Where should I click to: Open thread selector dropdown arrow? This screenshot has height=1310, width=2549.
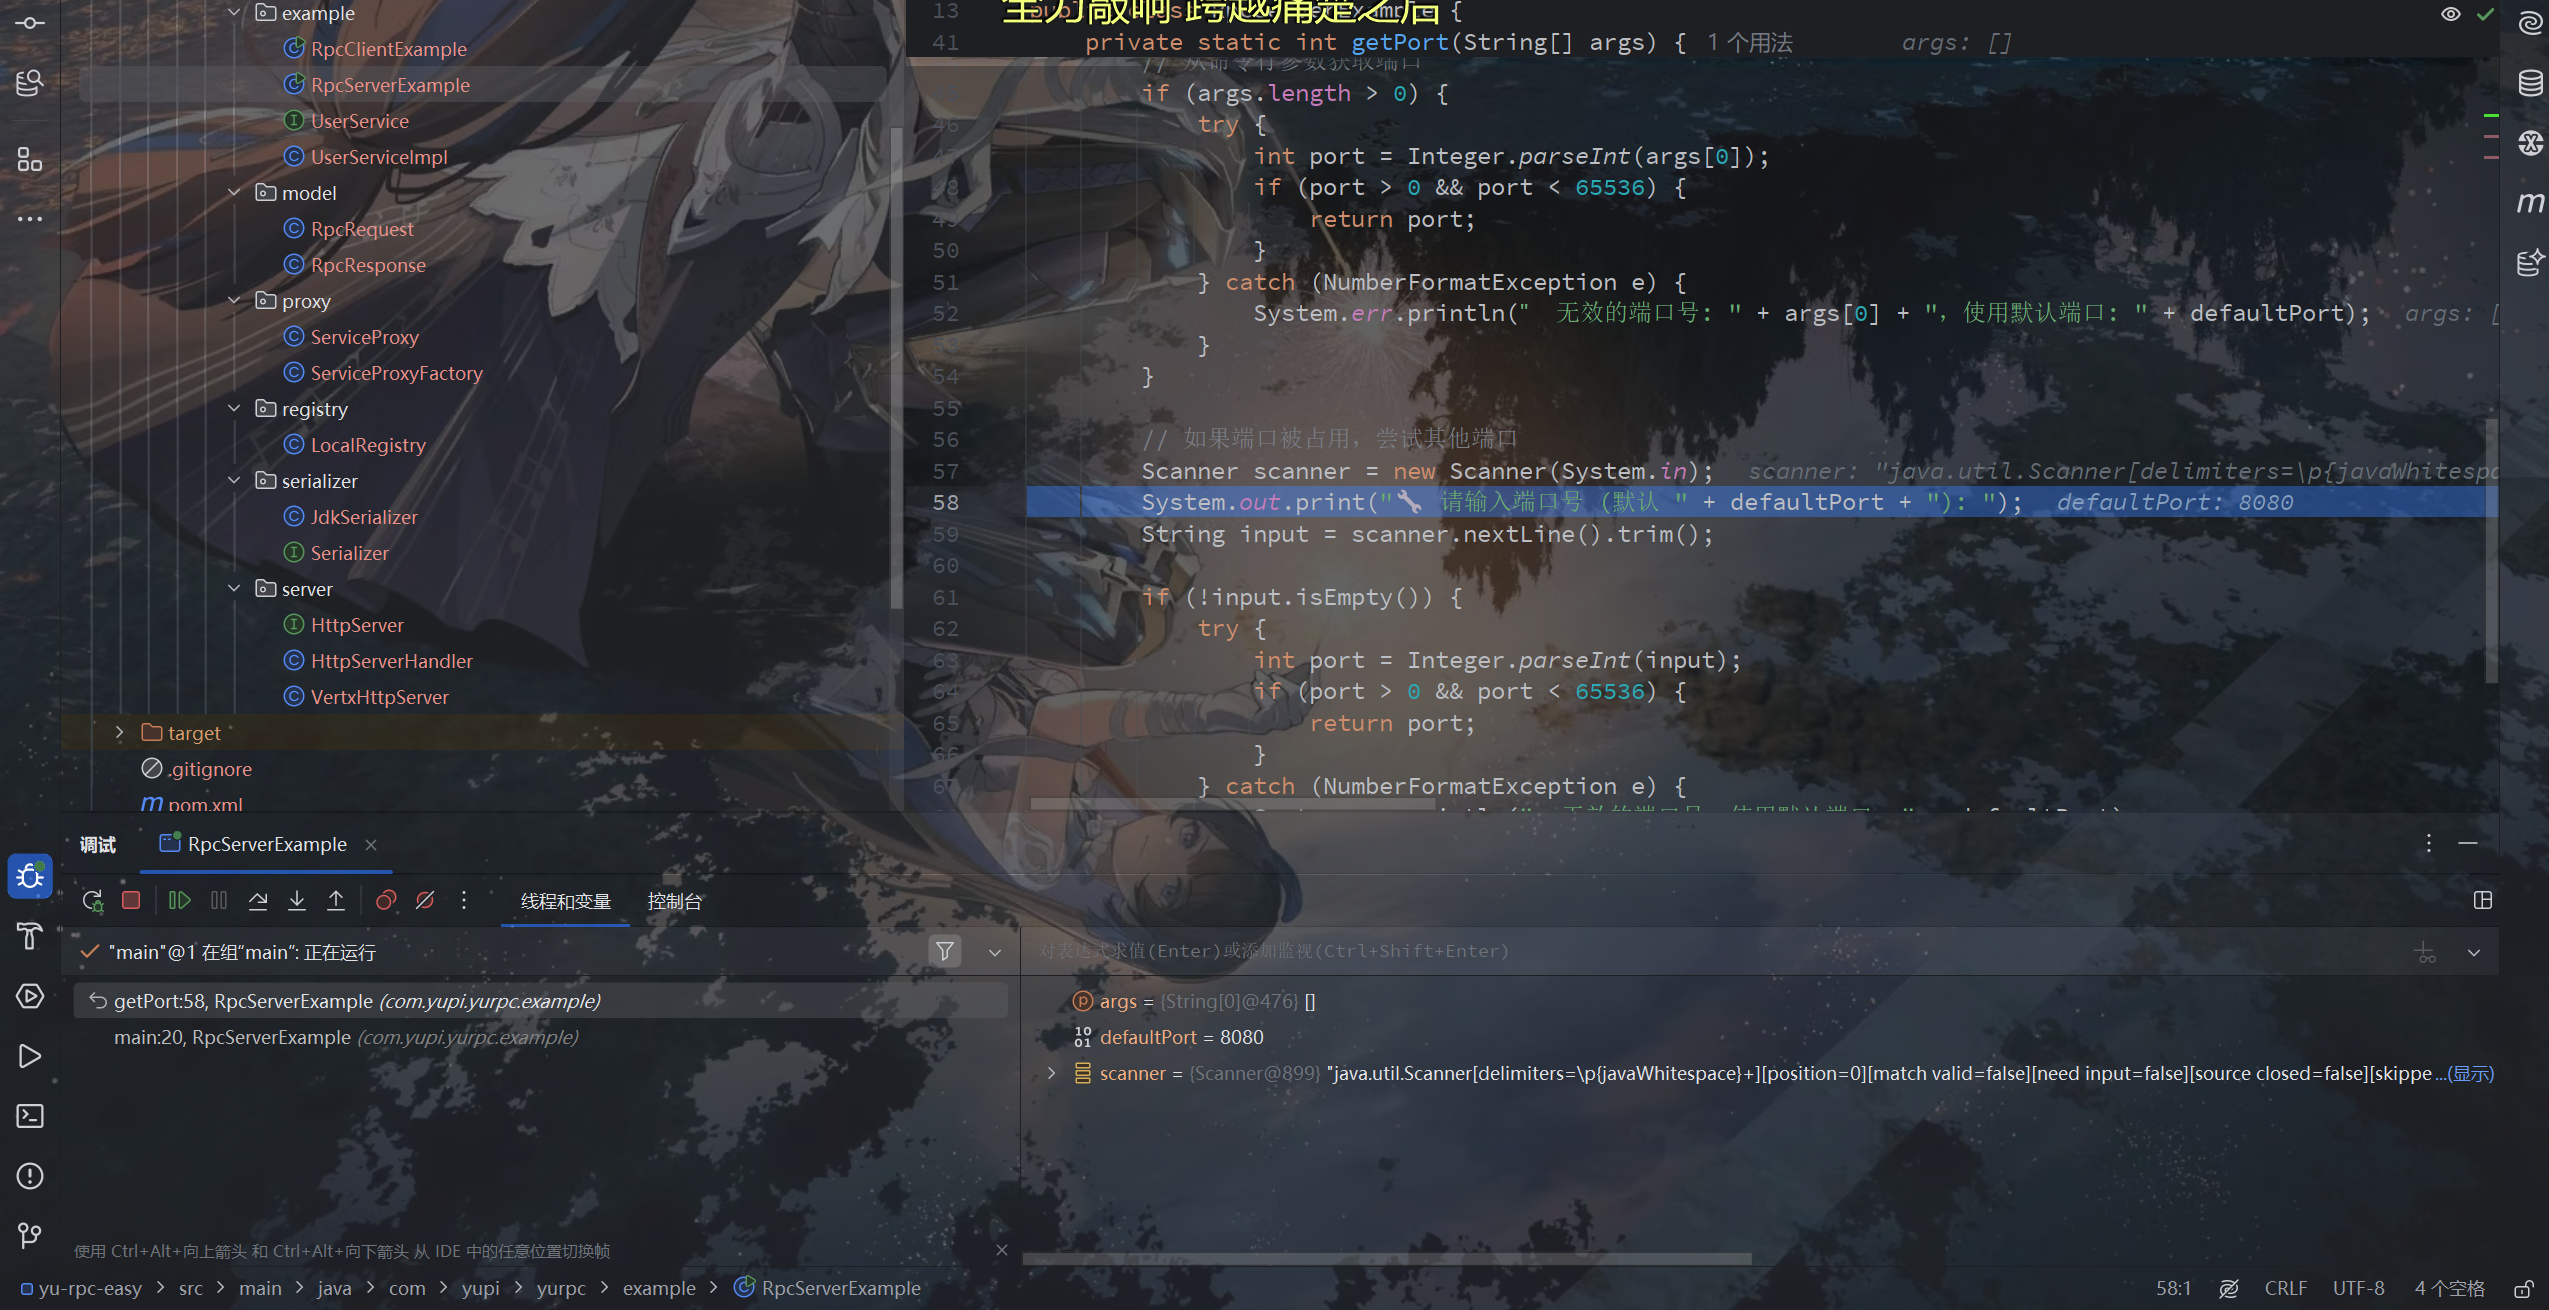click(995, 952)
